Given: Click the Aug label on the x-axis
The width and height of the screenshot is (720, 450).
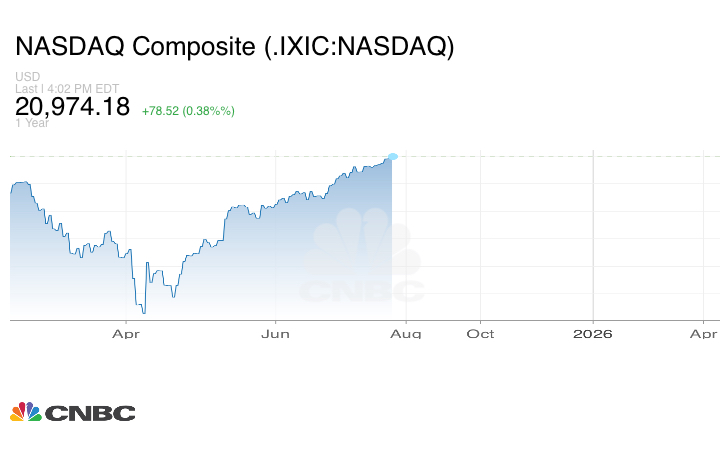Looking at the screenshot, I should pyautogui.click(x=407, y=333).
